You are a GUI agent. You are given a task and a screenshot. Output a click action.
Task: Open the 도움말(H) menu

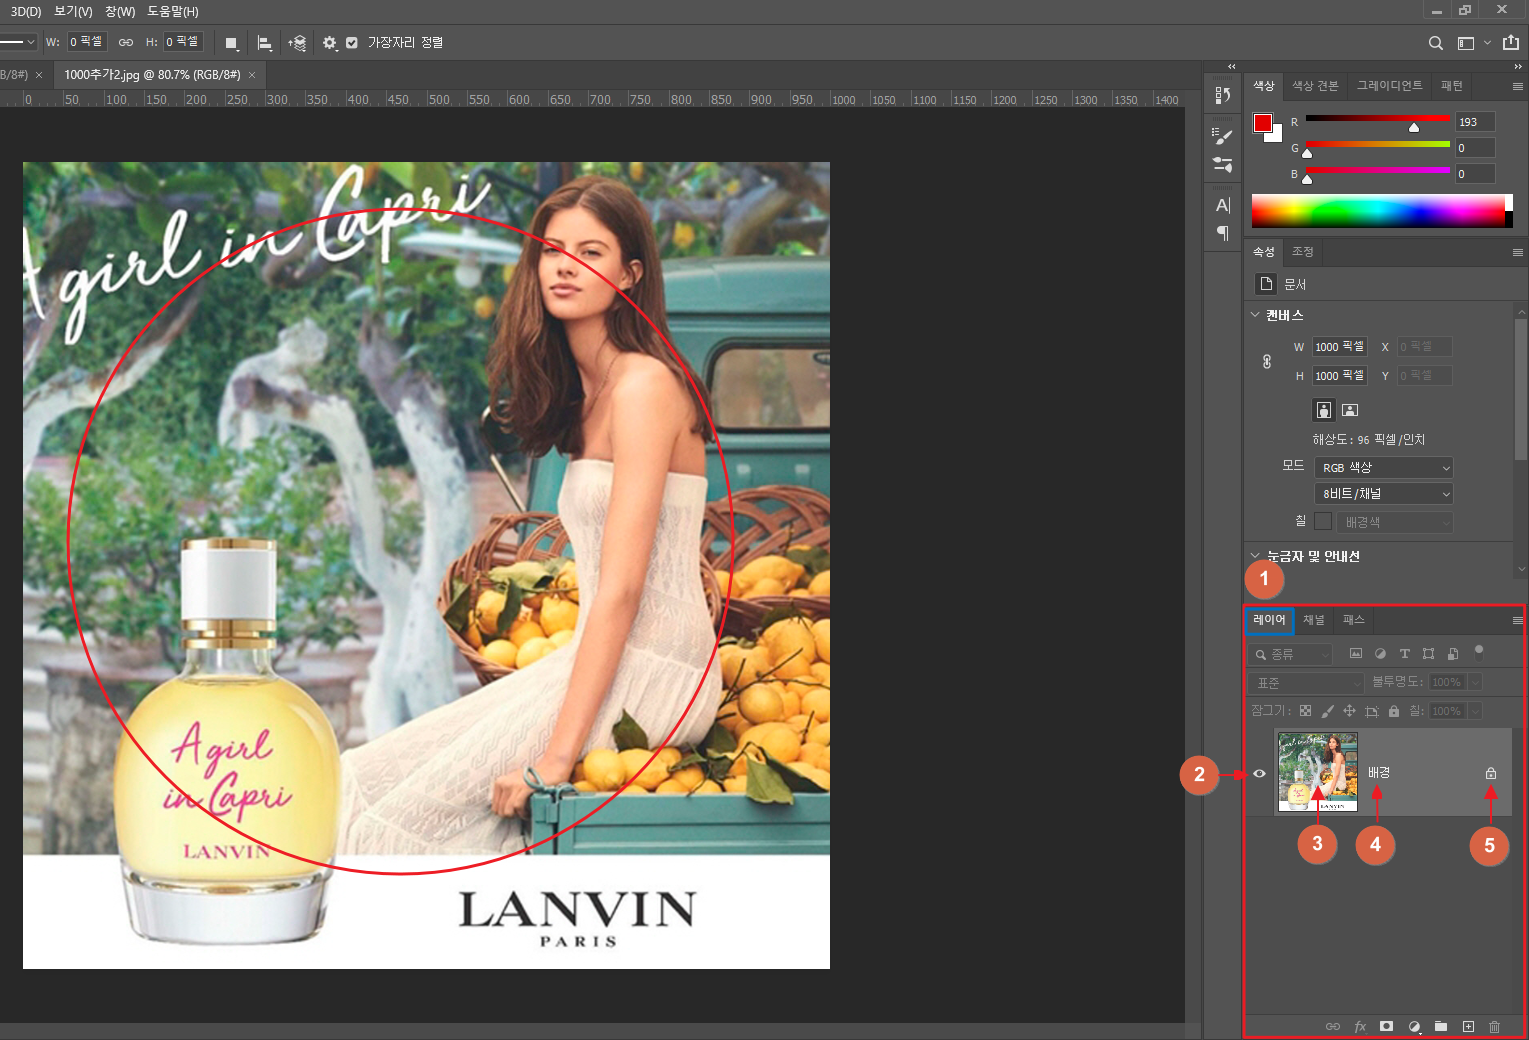coord(173,11)
